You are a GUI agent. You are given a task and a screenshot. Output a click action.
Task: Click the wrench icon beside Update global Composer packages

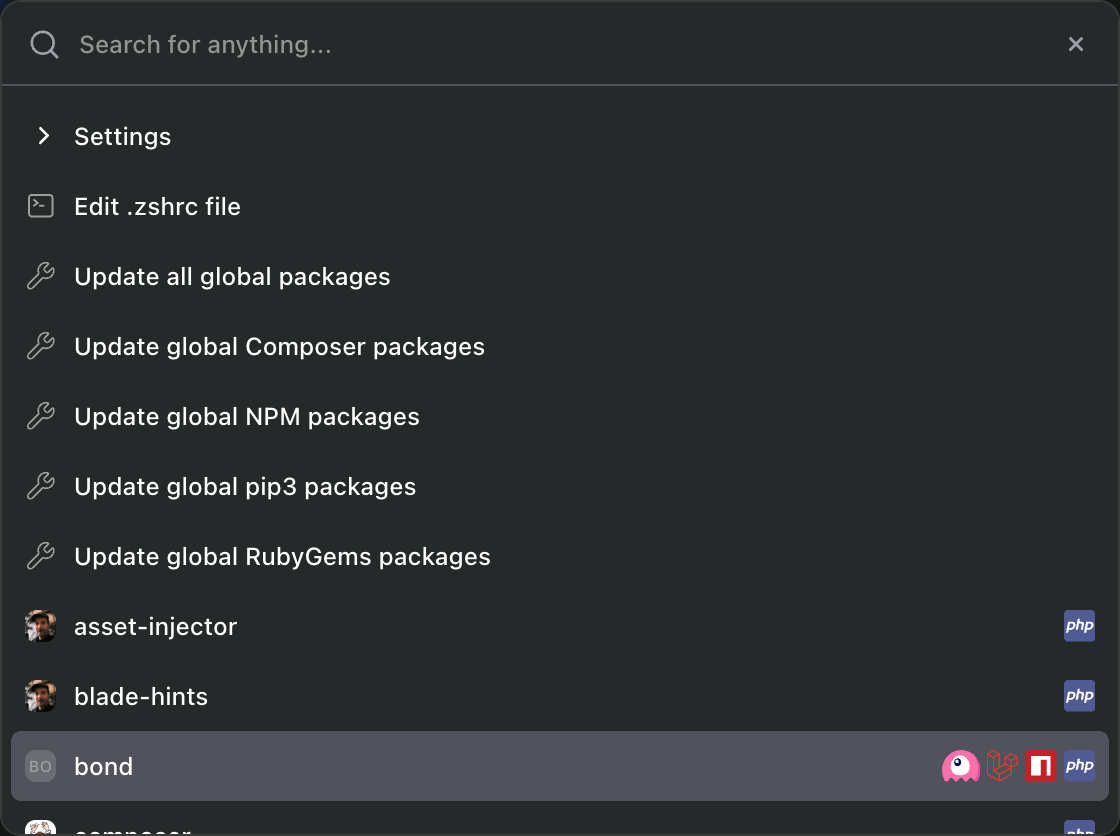click(40, 346)
